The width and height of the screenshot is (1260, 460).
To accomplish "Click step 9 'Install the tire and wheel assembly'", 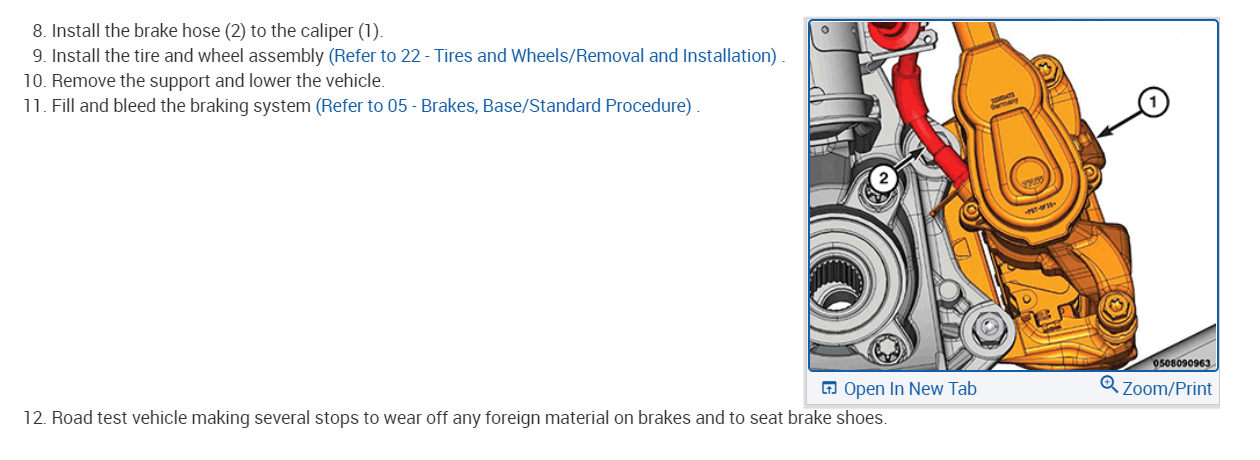I will point(188,56).
